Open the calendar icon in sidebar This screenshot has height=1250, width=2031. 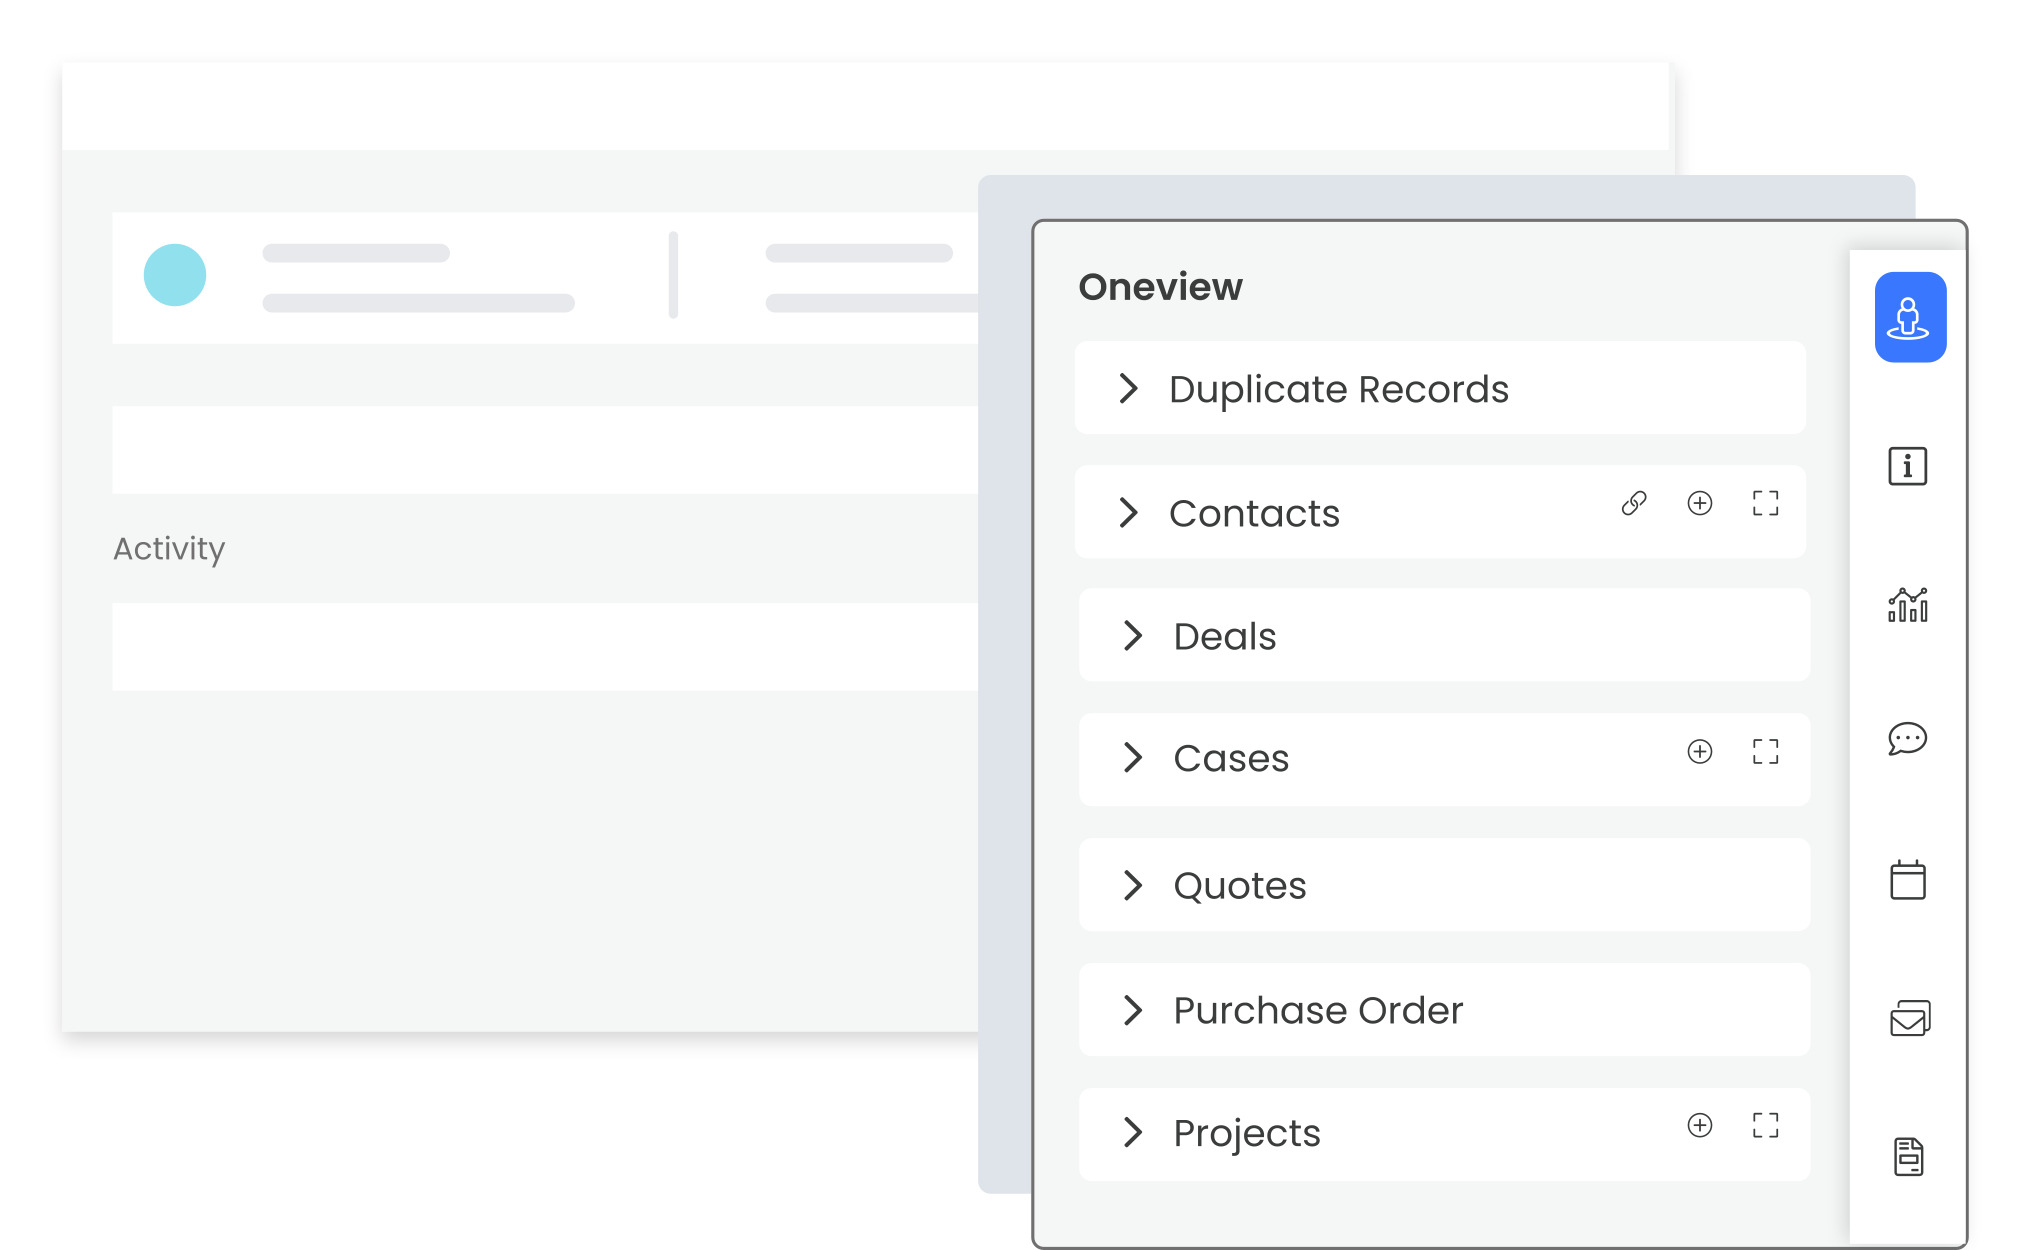(1907, 879)
